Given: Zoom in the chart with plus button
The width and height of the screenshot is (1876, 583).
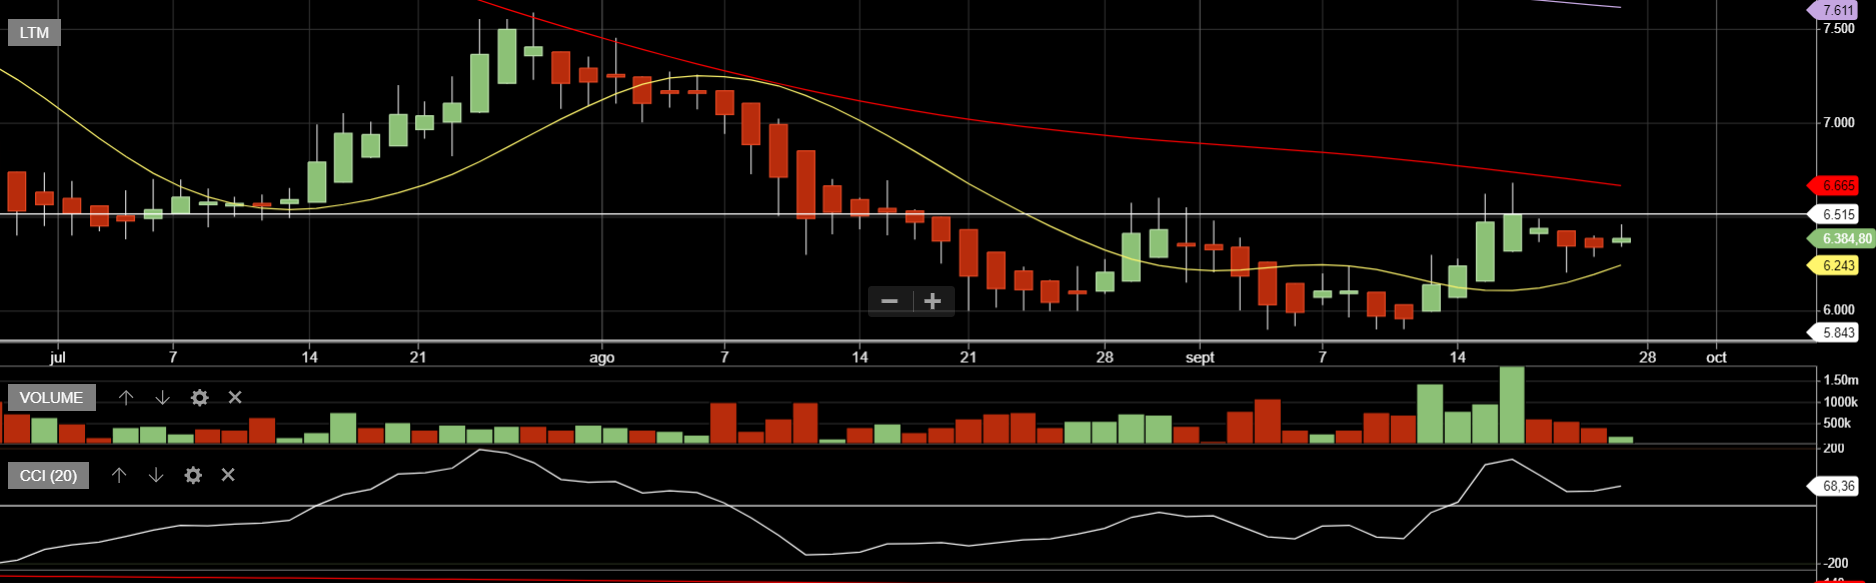Looking at the screenshot, I should tap(933, 301).
